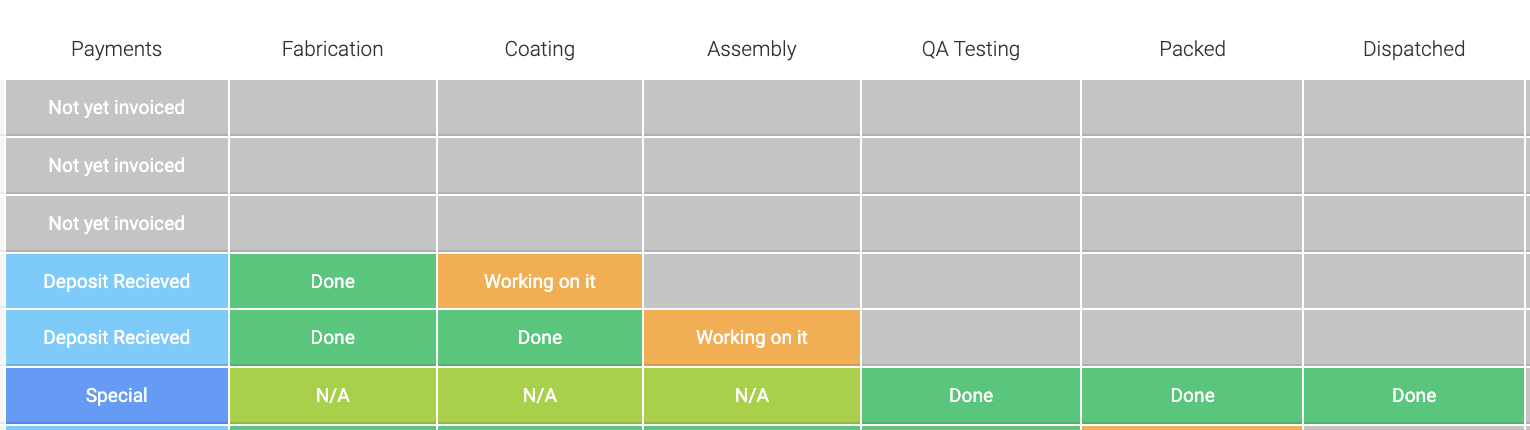Viewport: 1530px width, 430px height.
Task: Select the second Deposit Recieved cell
Action: point(117,338)
